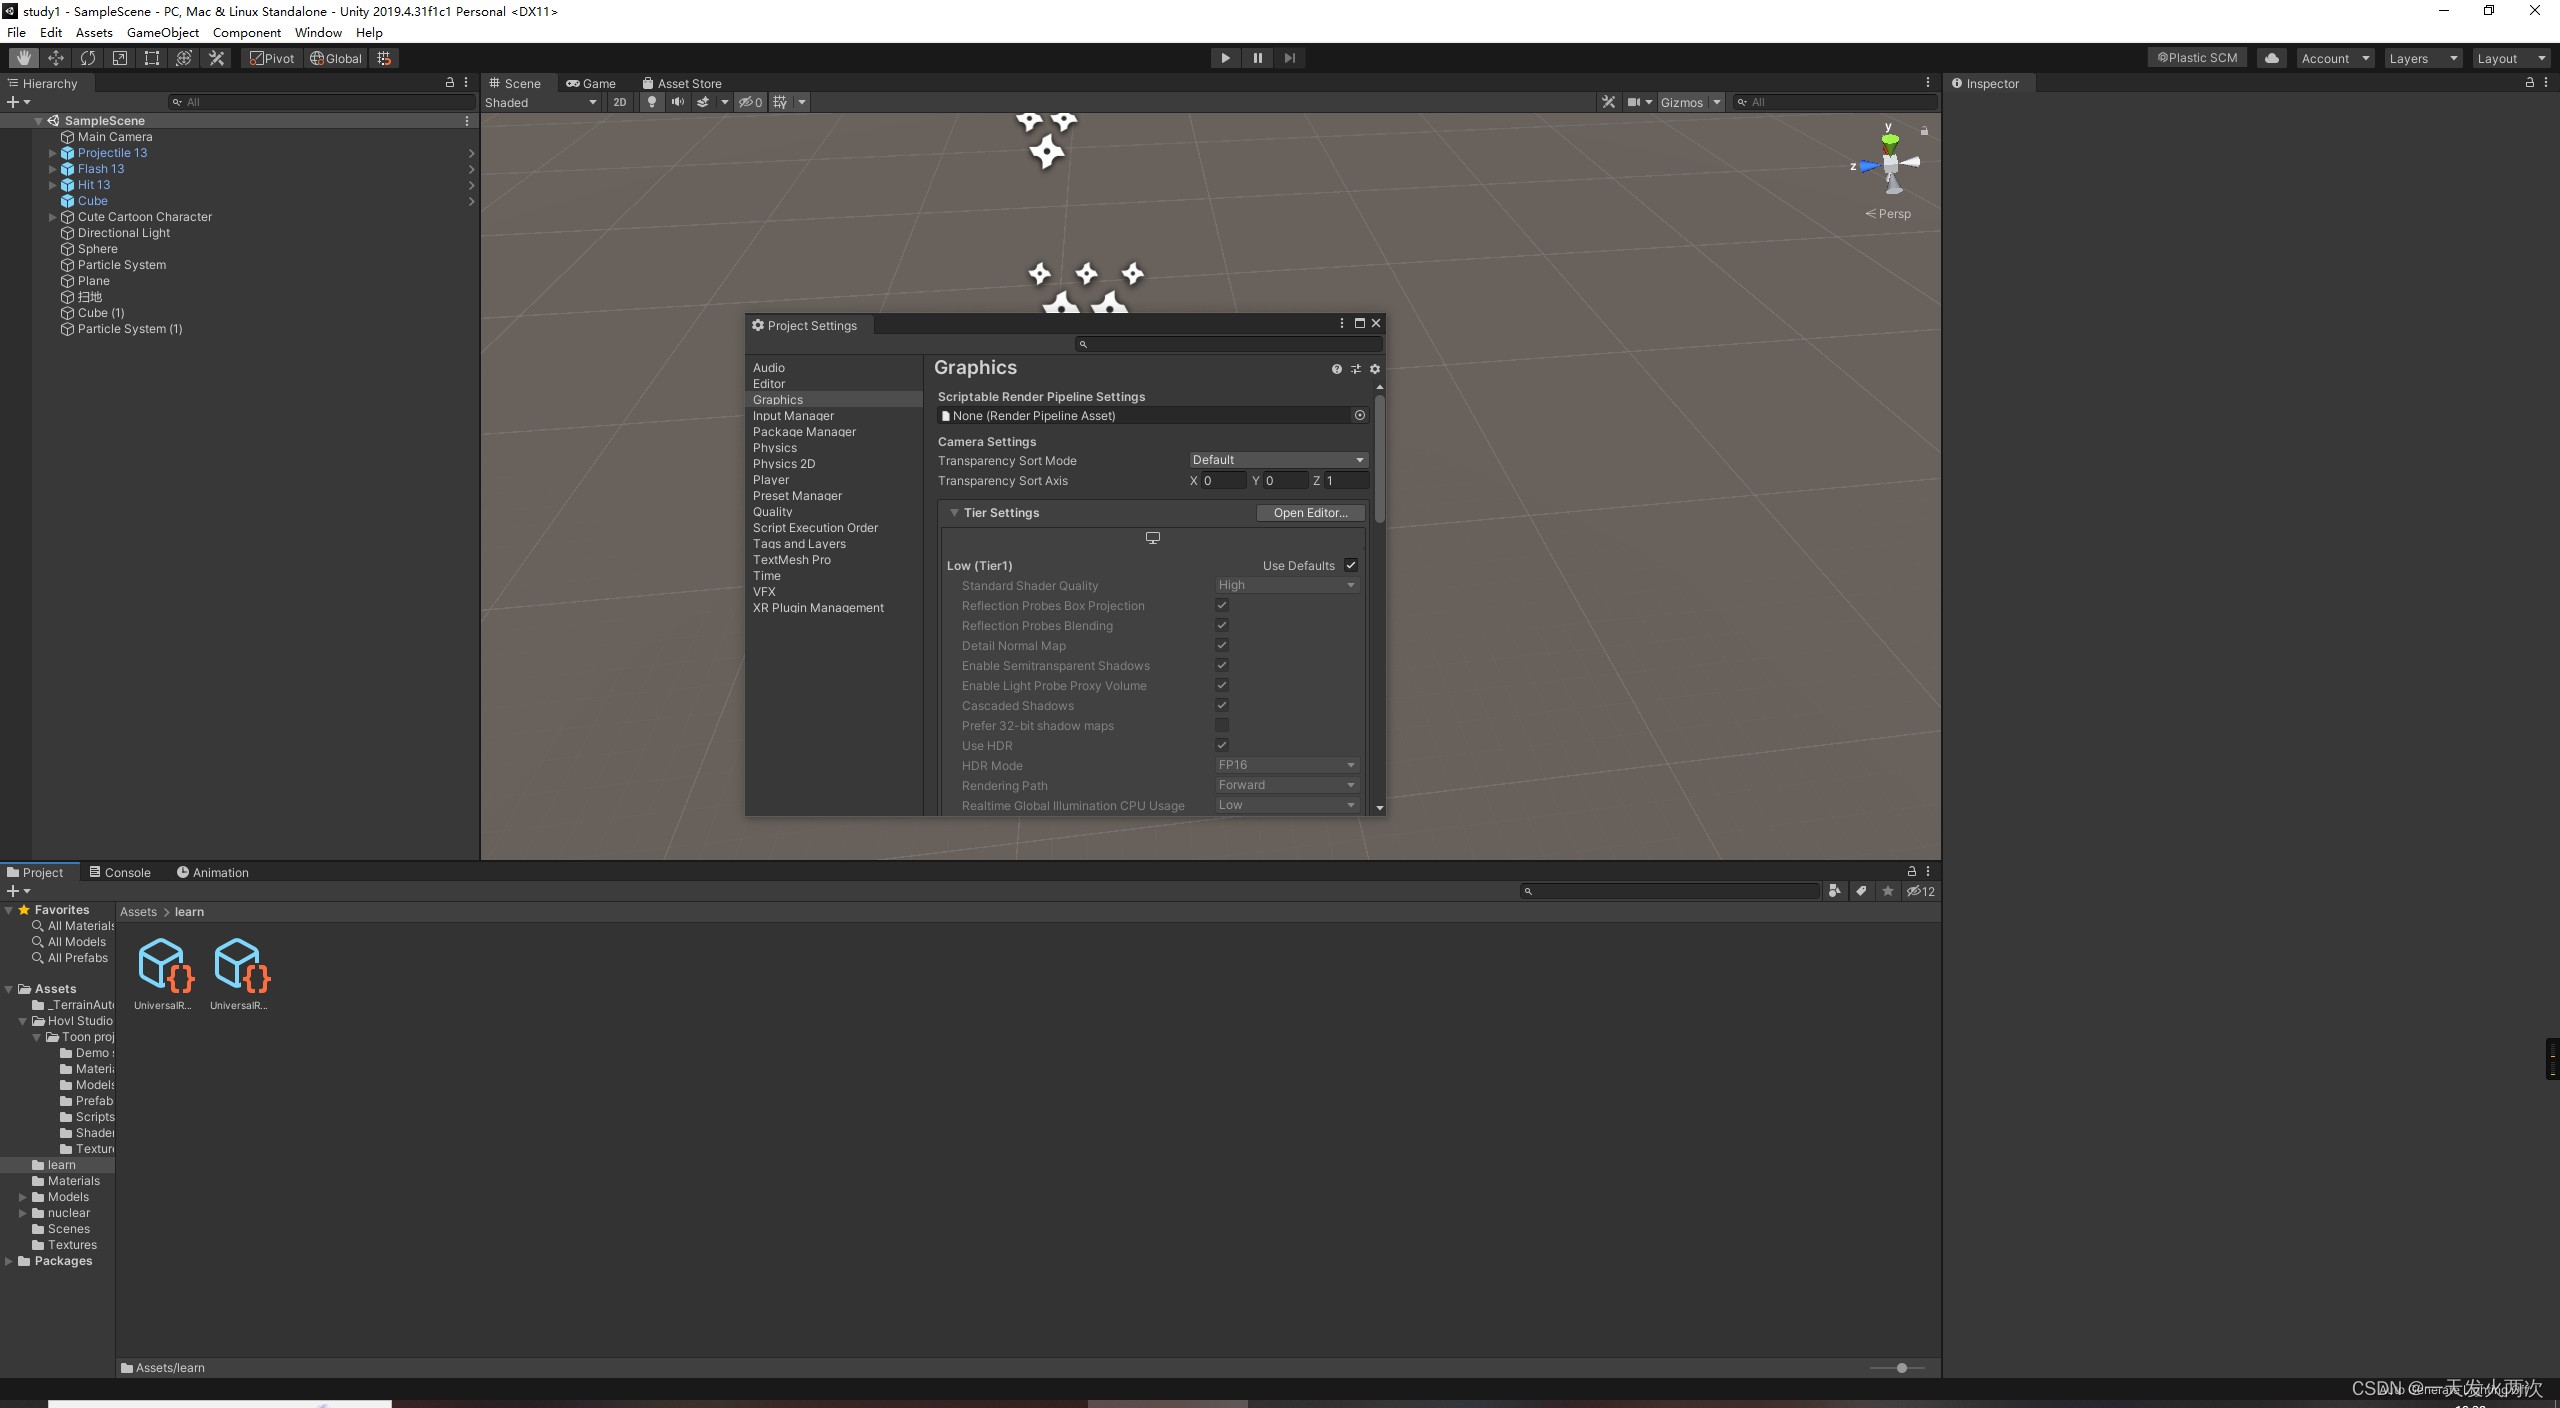This screenshot has width=2560, height=1408.
Task: Click Open Editor button in Tier Settings
Action: click(x=1309, y=512)
